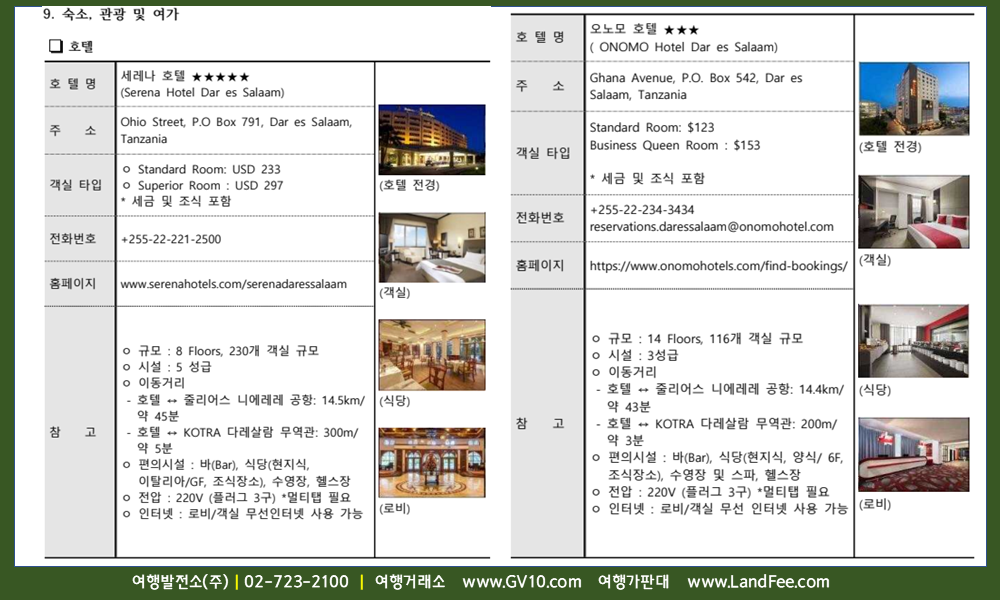1000x600 pixels.
Task: Click the ONOMO Hotel lobby photo
Action: [914, 455]
